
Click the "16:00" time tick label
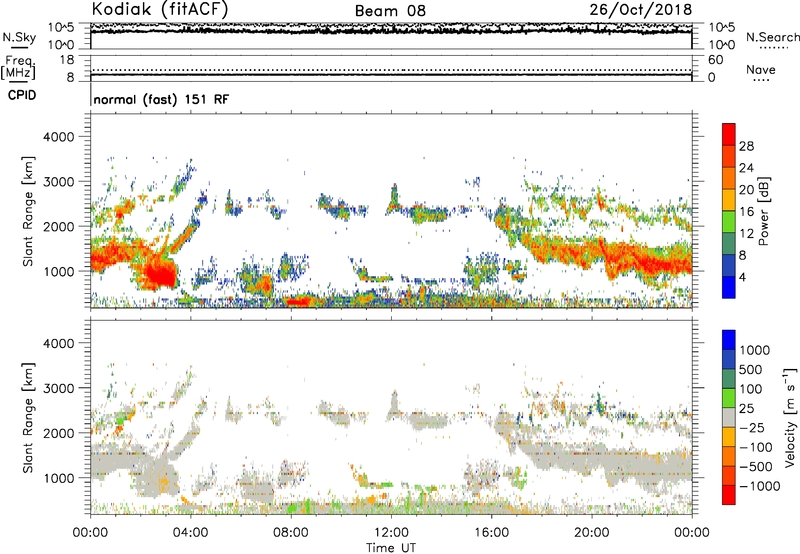[x=491, y=533]
